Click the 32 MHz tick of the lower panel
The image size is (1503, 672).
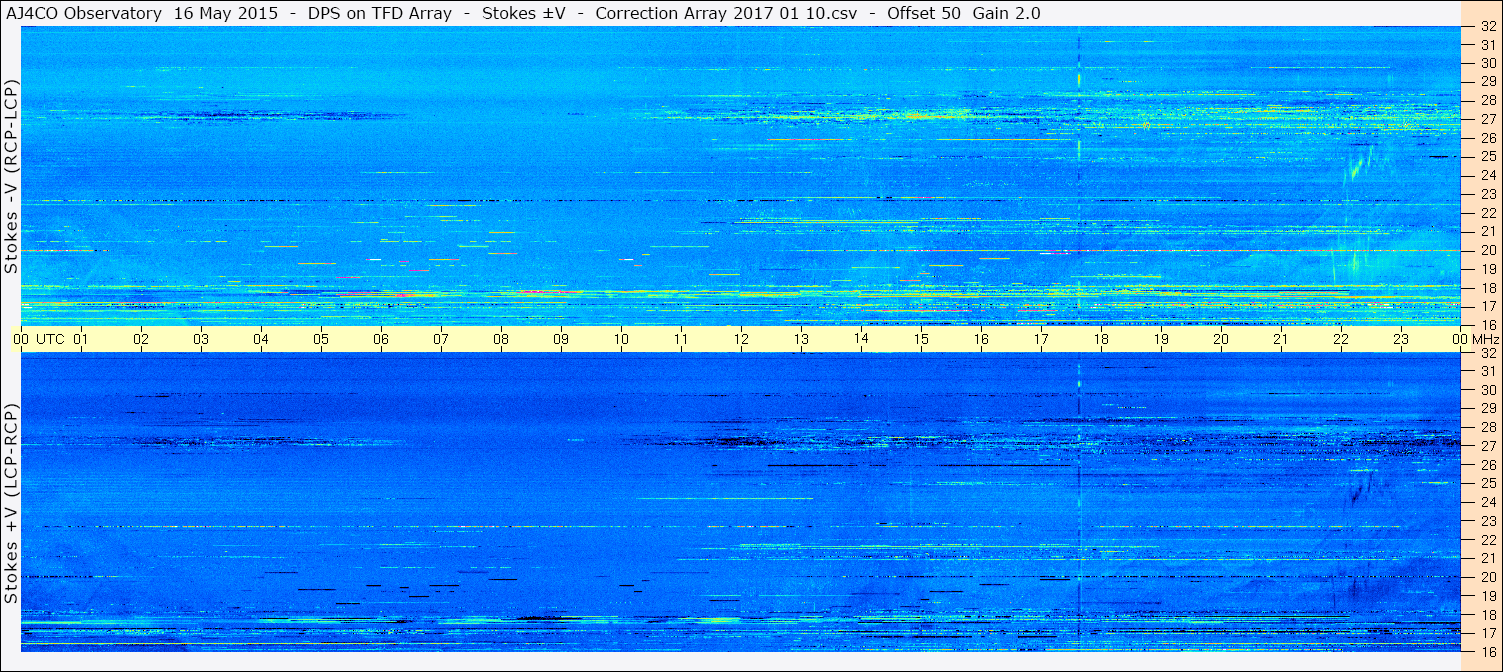1488,353
